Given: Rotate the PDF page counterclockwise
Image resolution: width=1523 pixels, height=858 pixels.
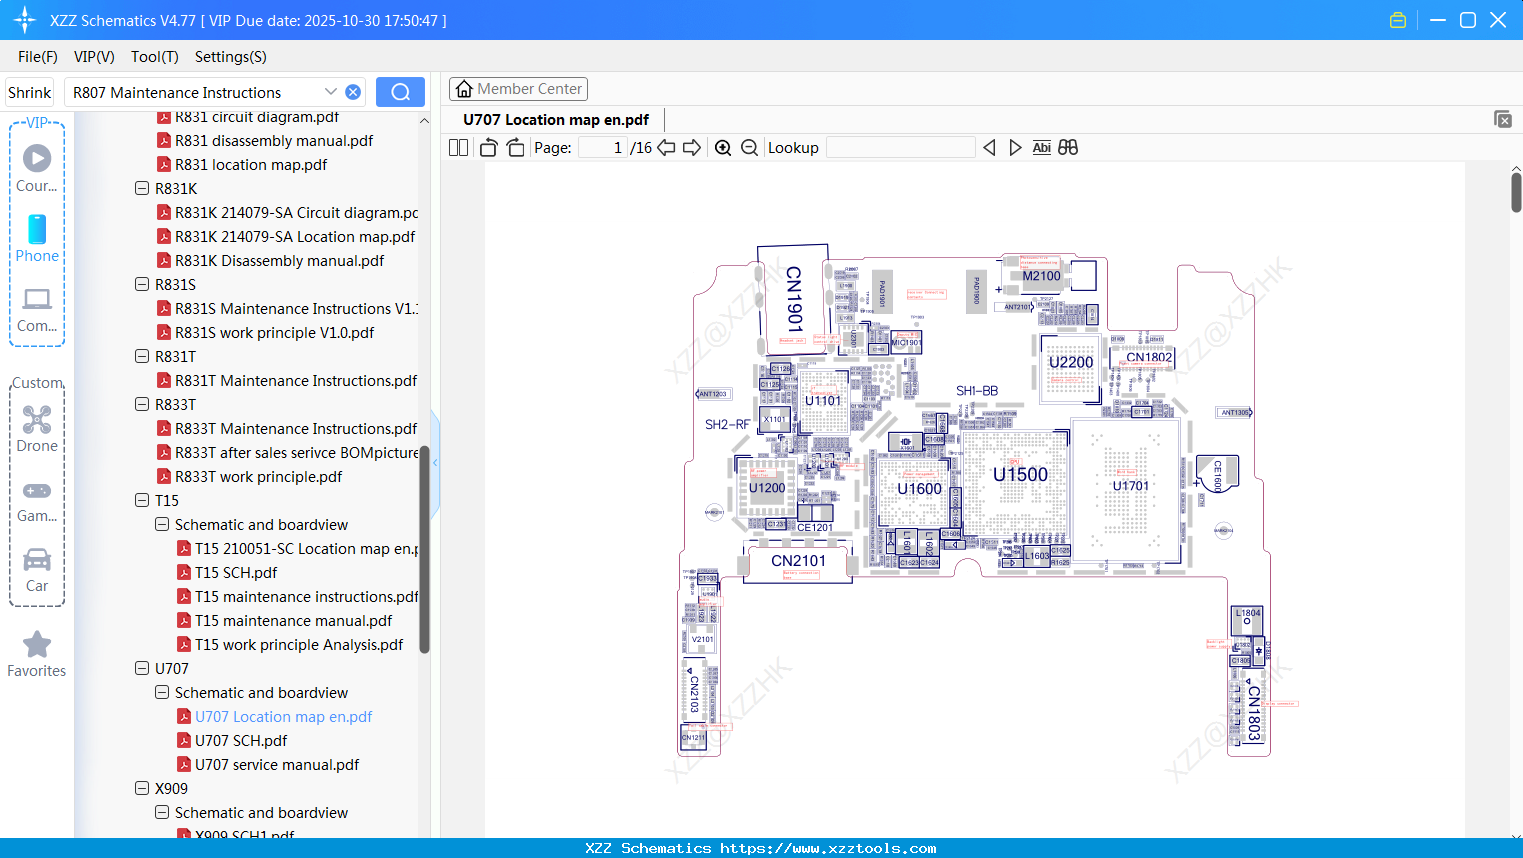Looking at the screenshot, I should click(487, 147).
